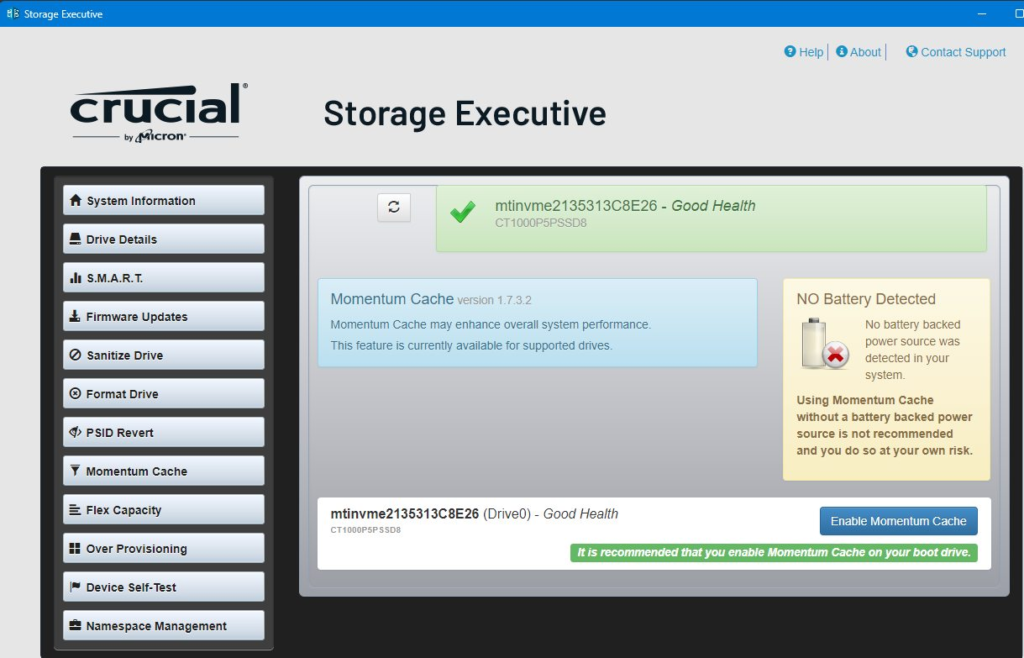
Task: Click the funnel icon beside Momentum Cache
Action: (75, 470)
